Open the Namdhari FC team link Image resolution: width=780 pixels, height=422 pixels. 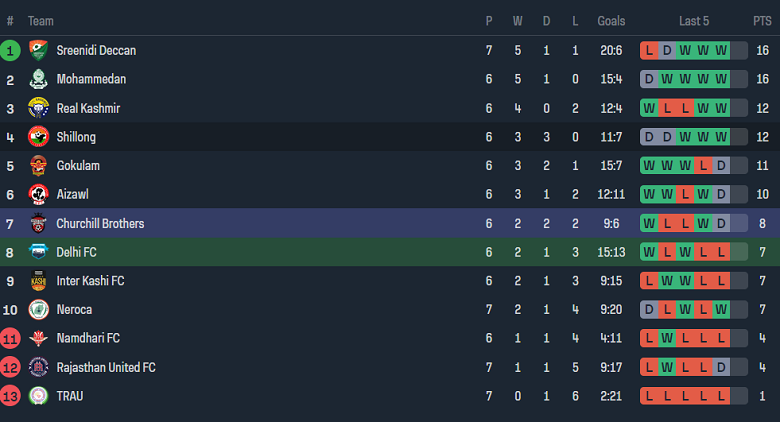[88, 339]
